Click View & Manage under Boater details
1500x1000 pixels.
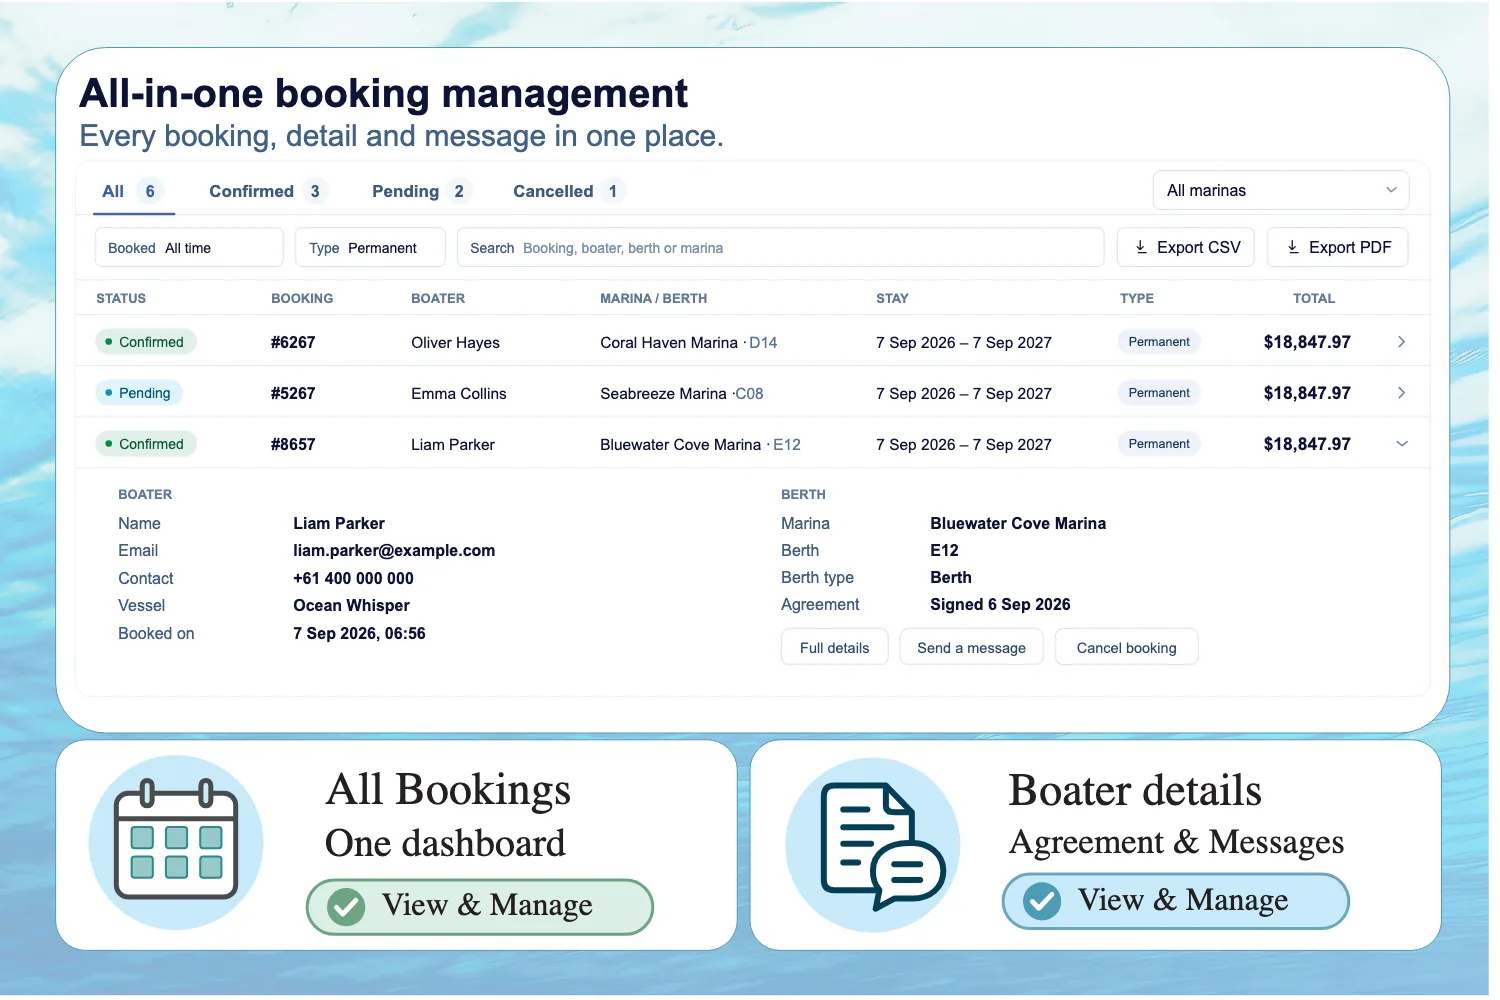click(x=1176, y=901)
